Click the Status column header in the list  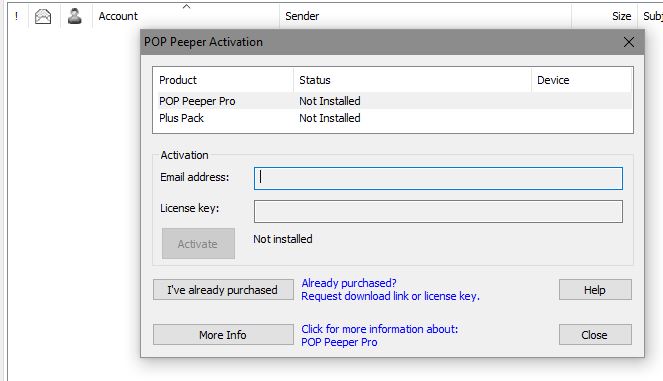pos(315,80)
